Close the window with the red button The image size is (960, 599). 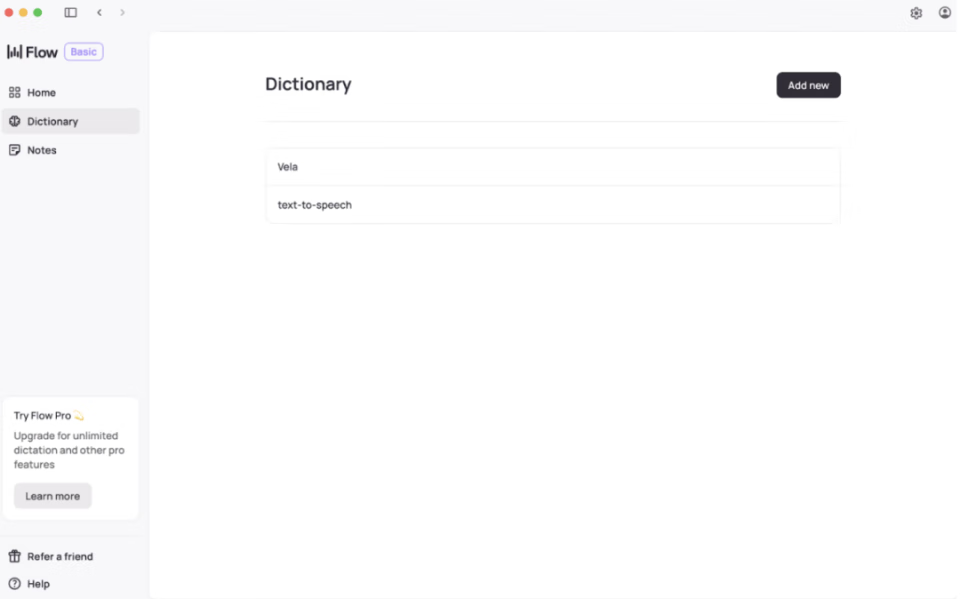pos(9,12)
